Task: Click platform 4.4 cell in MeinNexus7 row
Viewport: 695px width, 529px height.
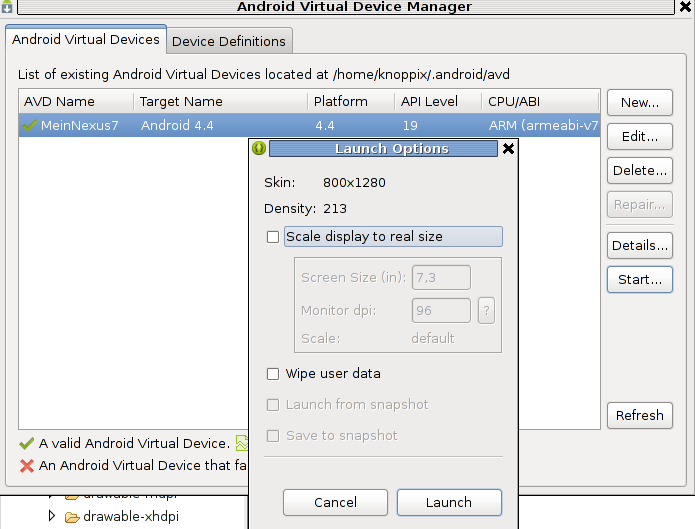Action: coord(325,125)
